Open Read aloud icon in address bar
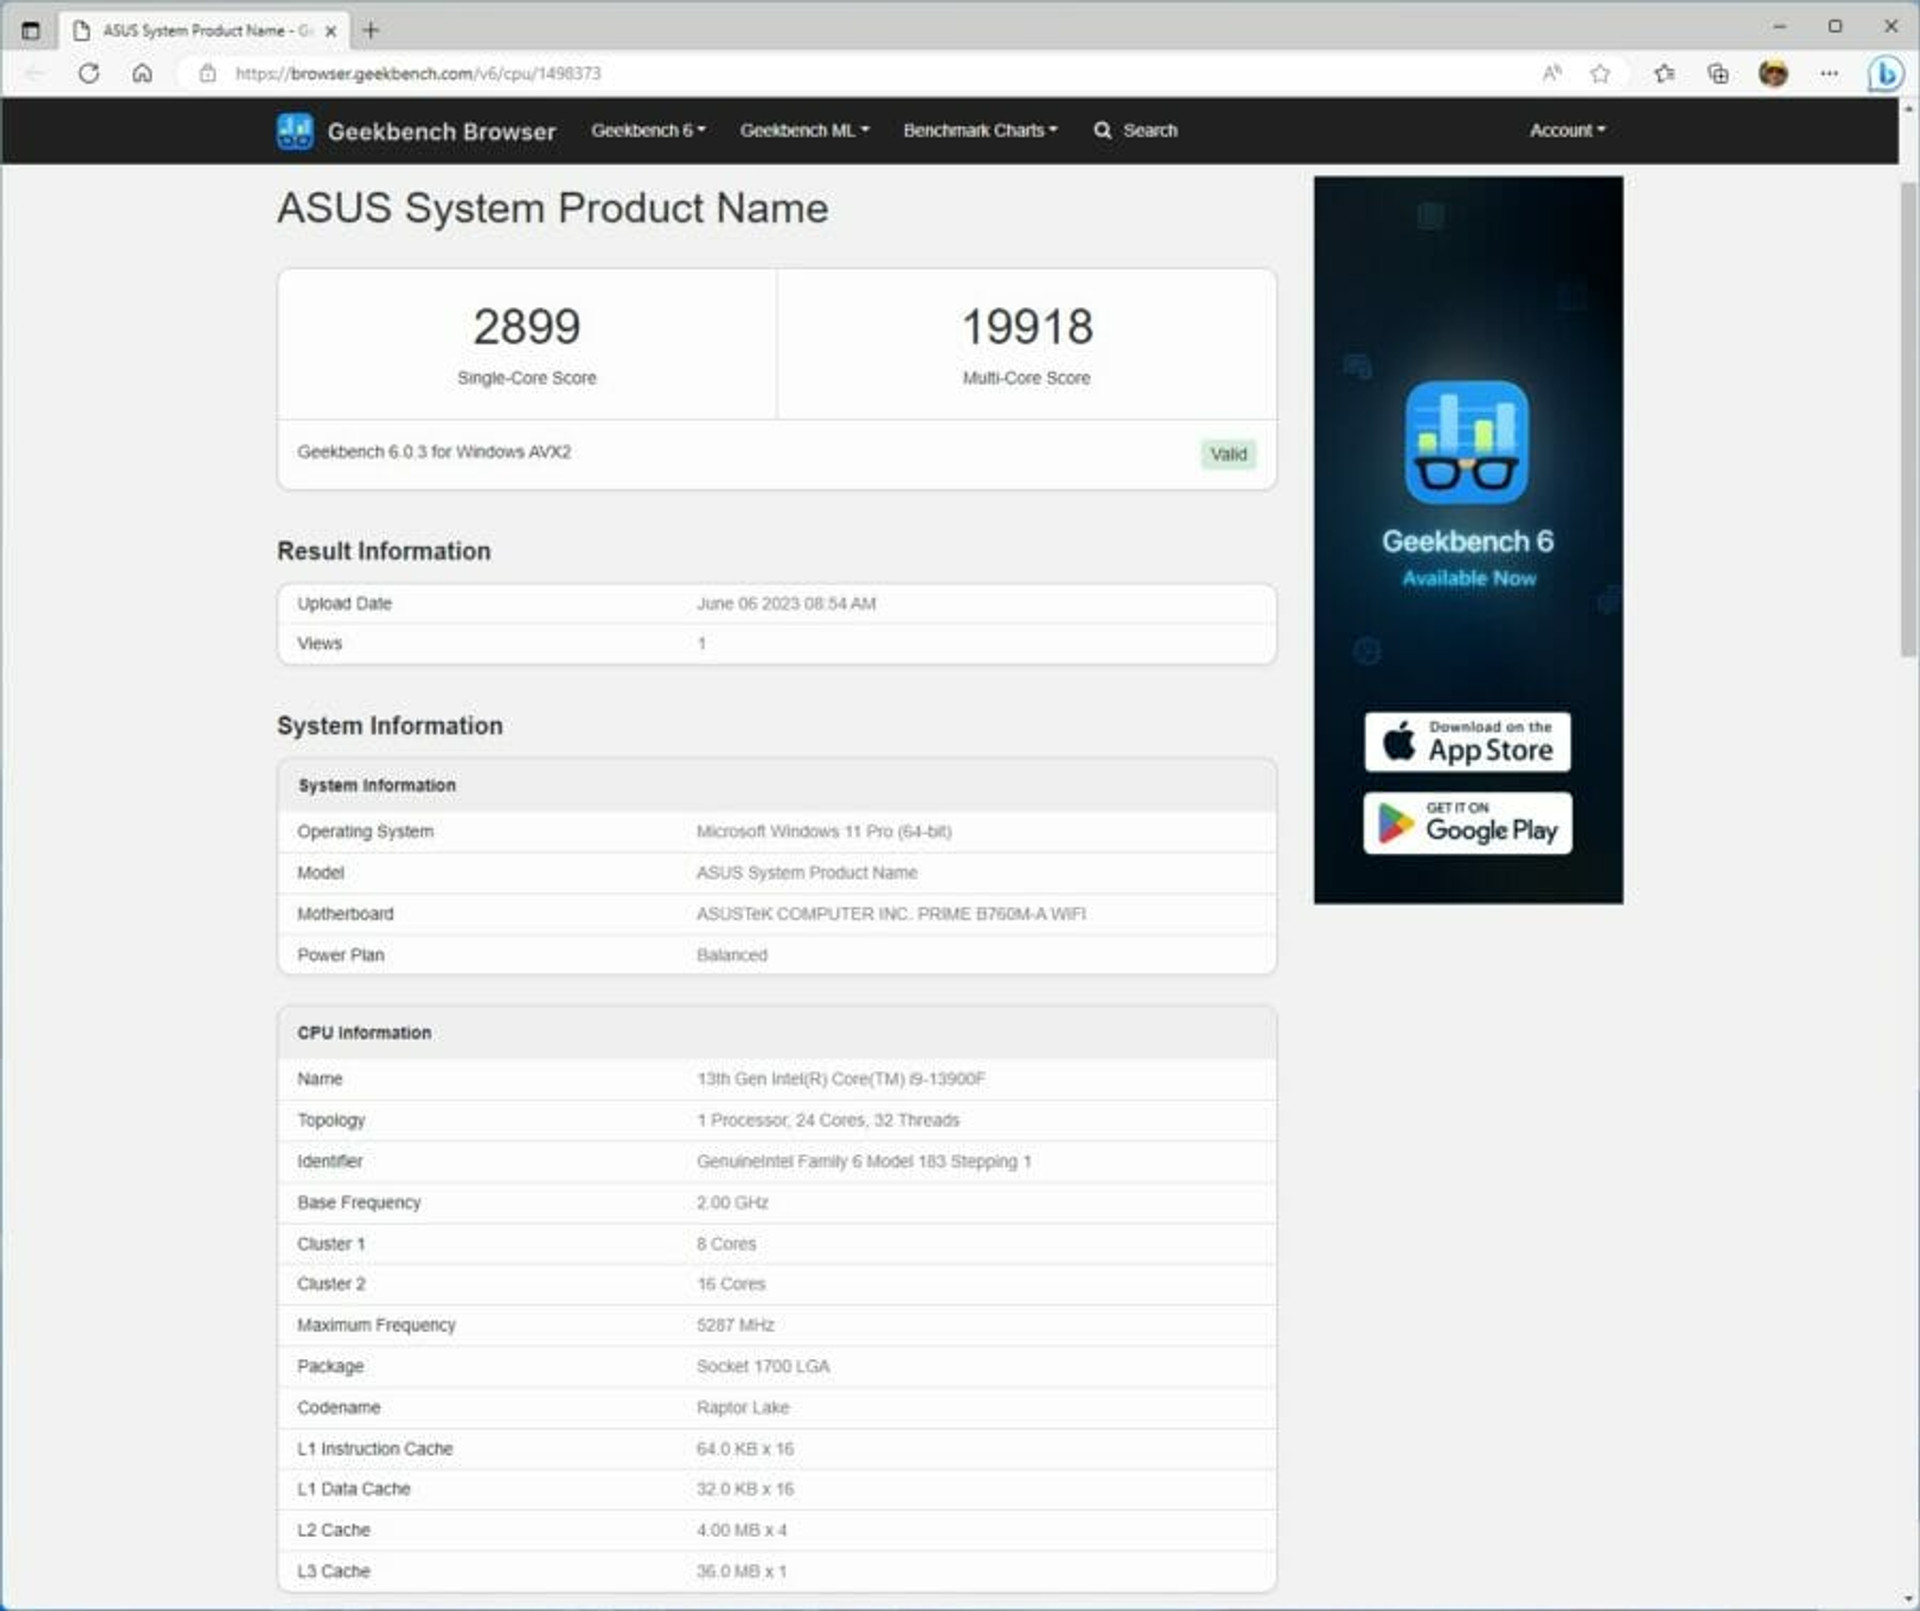The height and width of the screenshot is (1611, 1920). pyautogui.click(x=1551, y=73)
